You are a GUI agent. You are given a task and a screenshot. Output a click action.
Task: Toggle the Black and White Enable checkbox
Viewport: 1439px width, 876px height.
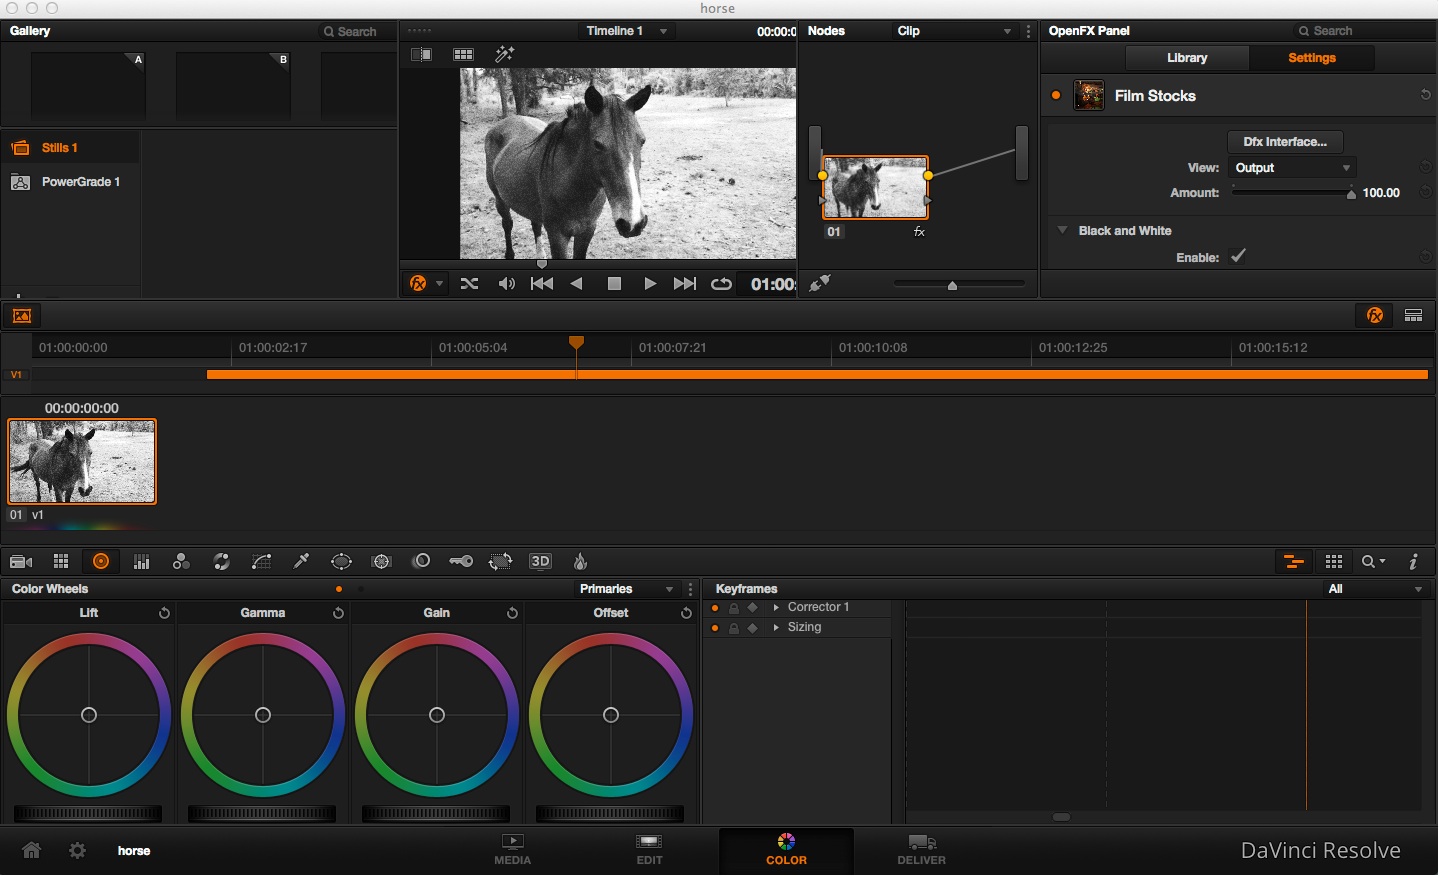tap(1238, 257)
